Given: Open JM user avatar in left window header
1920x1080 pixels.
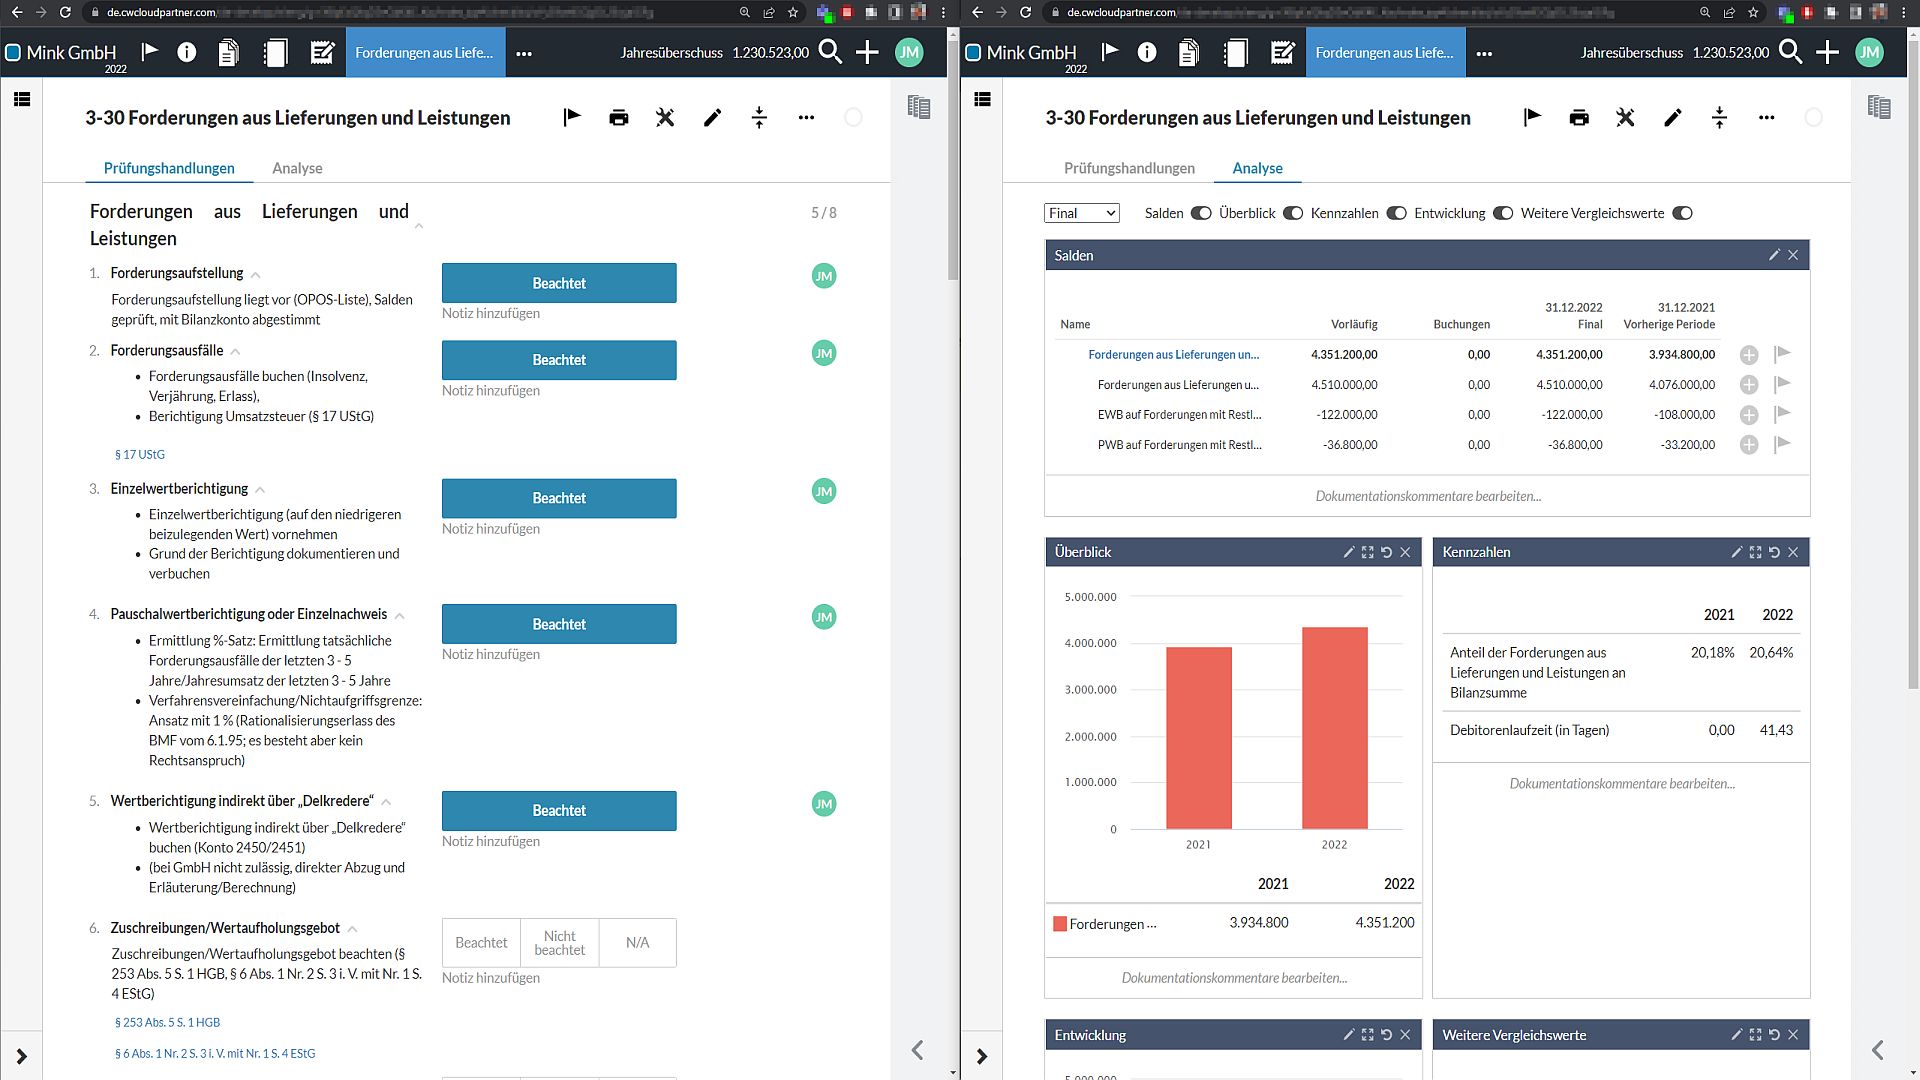Looking at the screenshot, I should (x=909, y=52).
